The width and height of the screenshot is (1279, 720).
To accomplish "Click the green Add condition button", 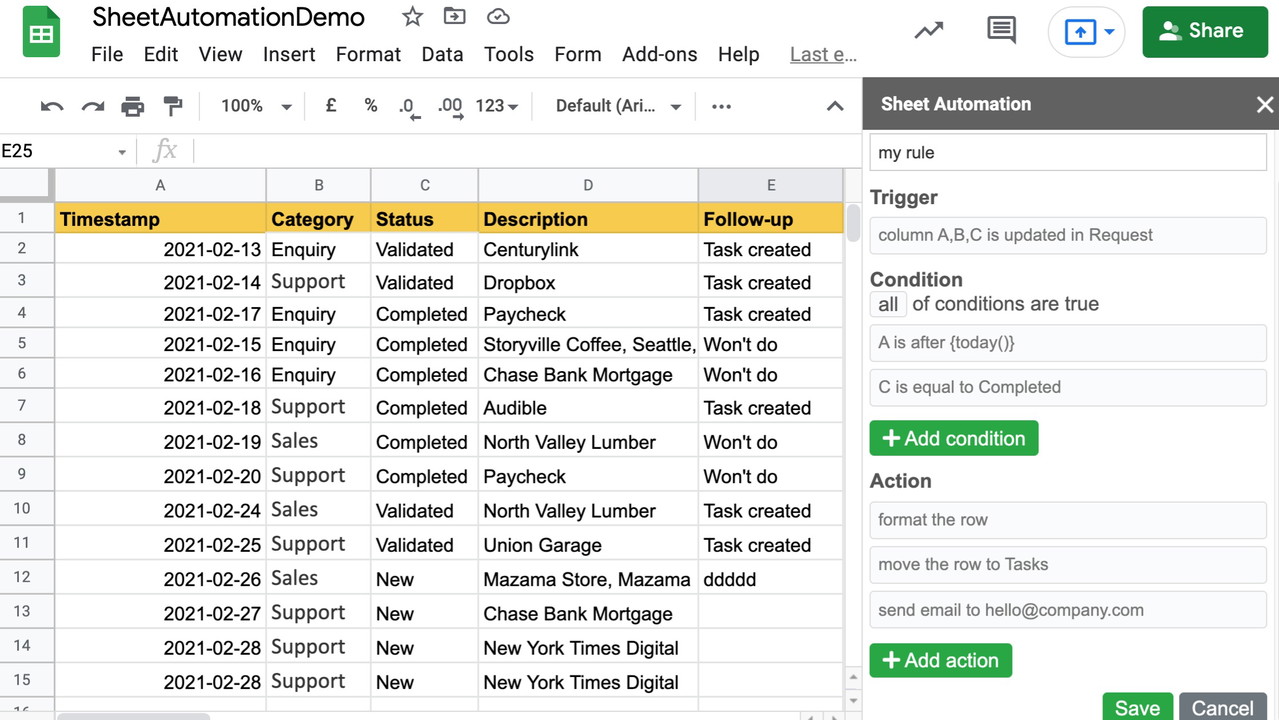I will pyautogui.click(x=953, y=438).
